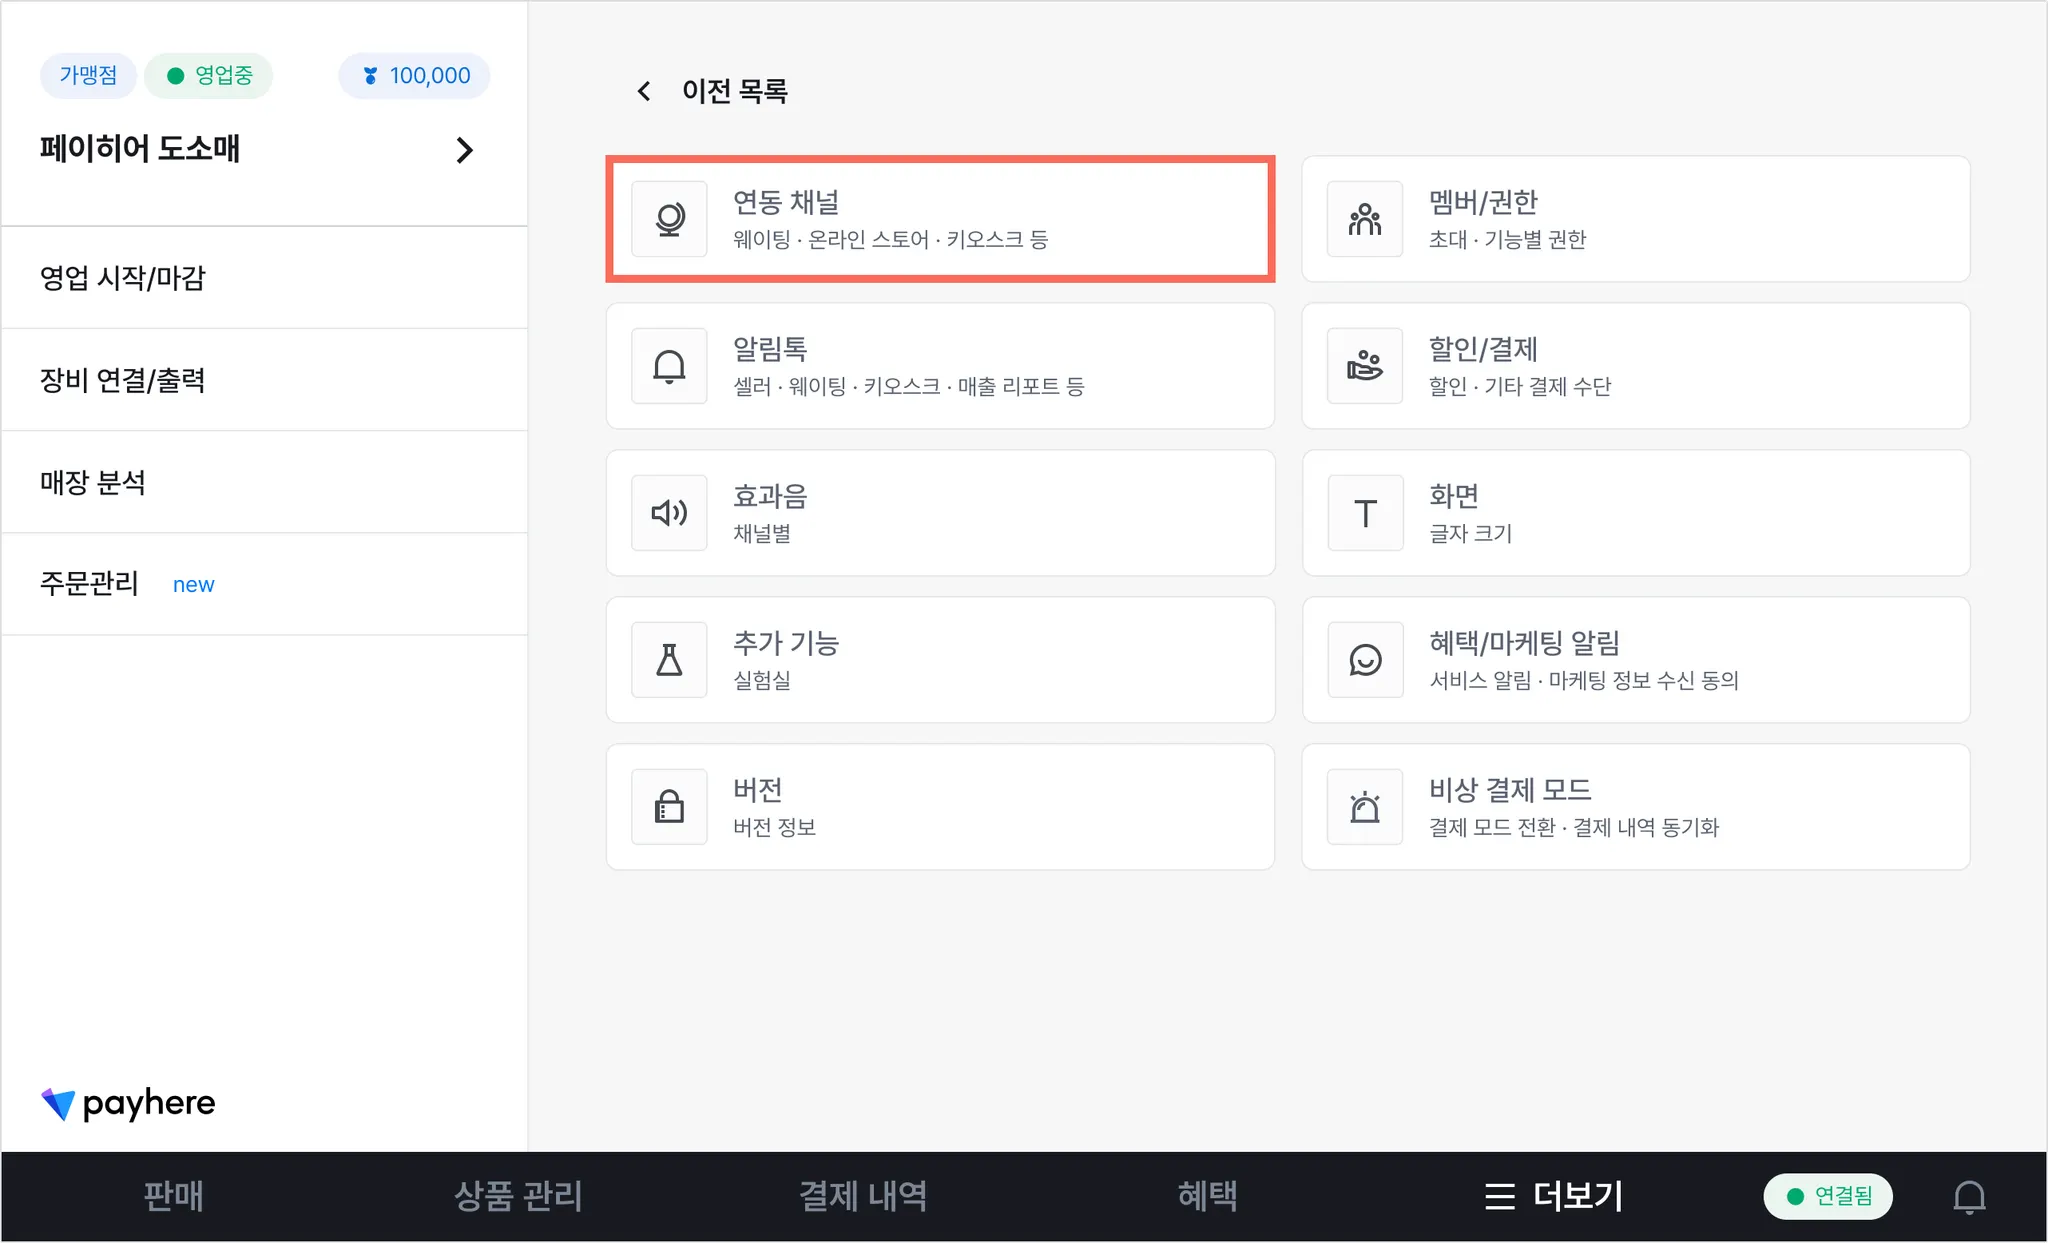Click the 멤버/권한 people icon
Viewport: 2048px width, 1243px height.
[1364, 219]
